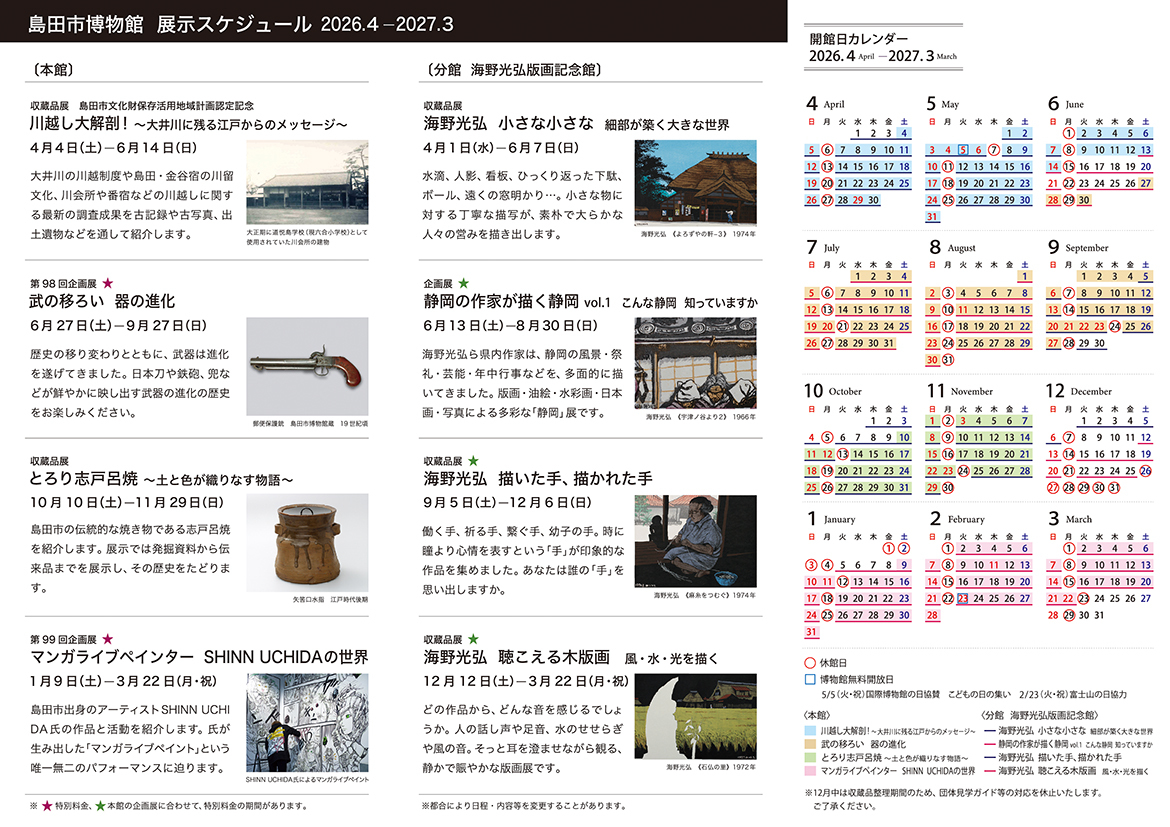Click the 〔本館〕 section heading

52,69
